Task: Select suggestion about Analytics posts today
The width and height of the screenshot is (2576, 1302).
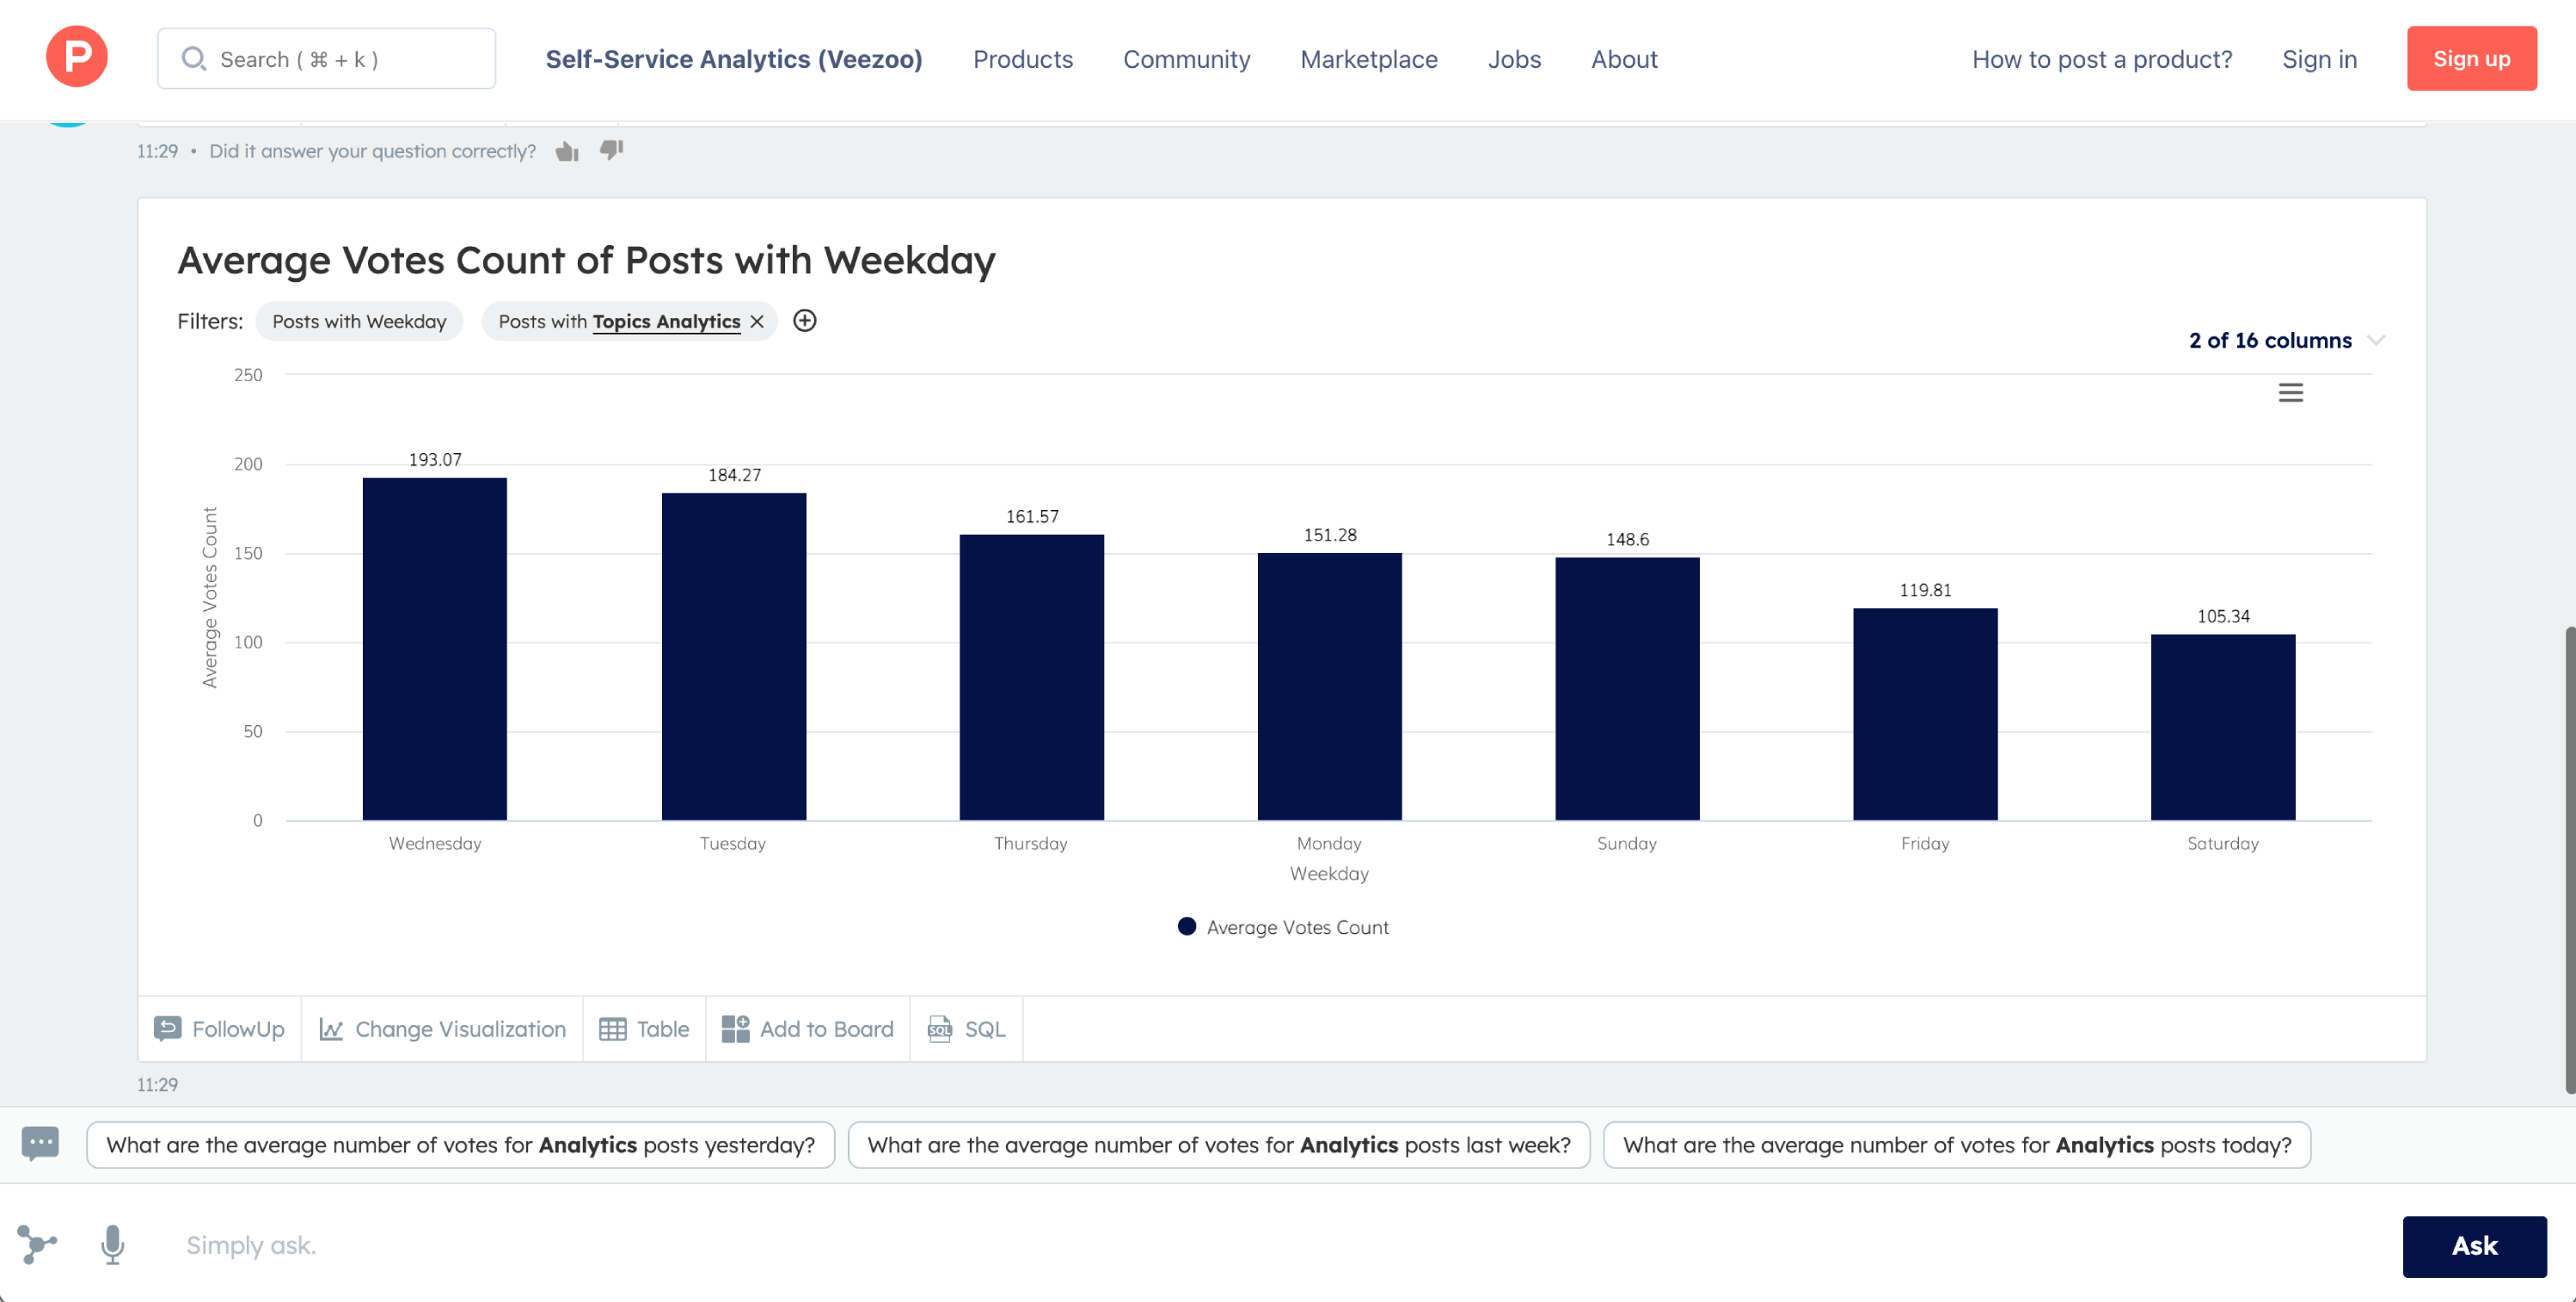Action: tap(1957, 1144)
